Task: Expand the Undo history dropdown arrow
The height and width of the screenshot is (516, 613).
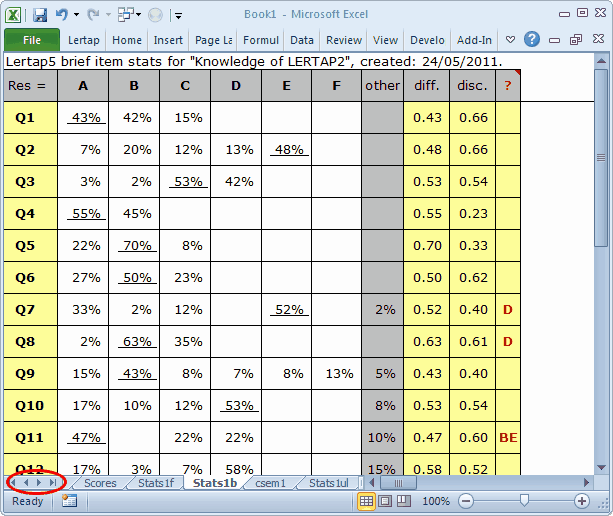Action: click(77, 15)
